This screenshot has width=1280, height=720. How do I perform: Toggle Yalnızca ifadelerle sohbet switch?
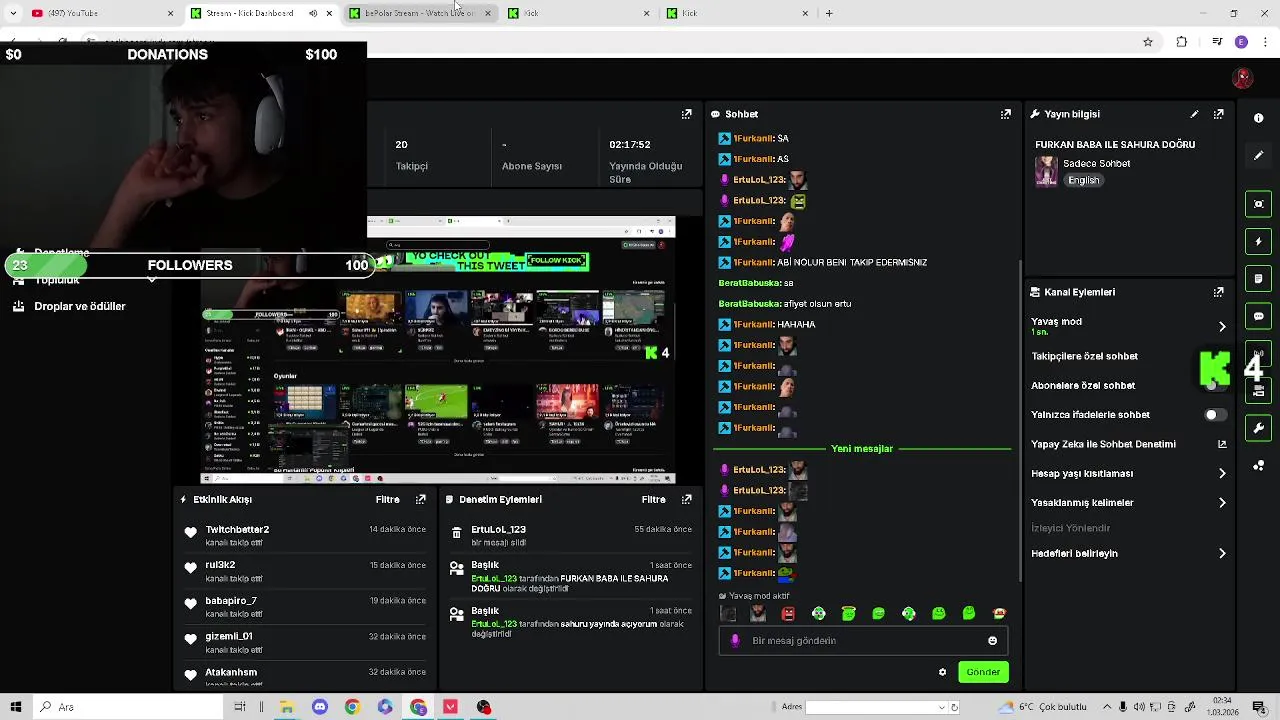(1215, 415)
